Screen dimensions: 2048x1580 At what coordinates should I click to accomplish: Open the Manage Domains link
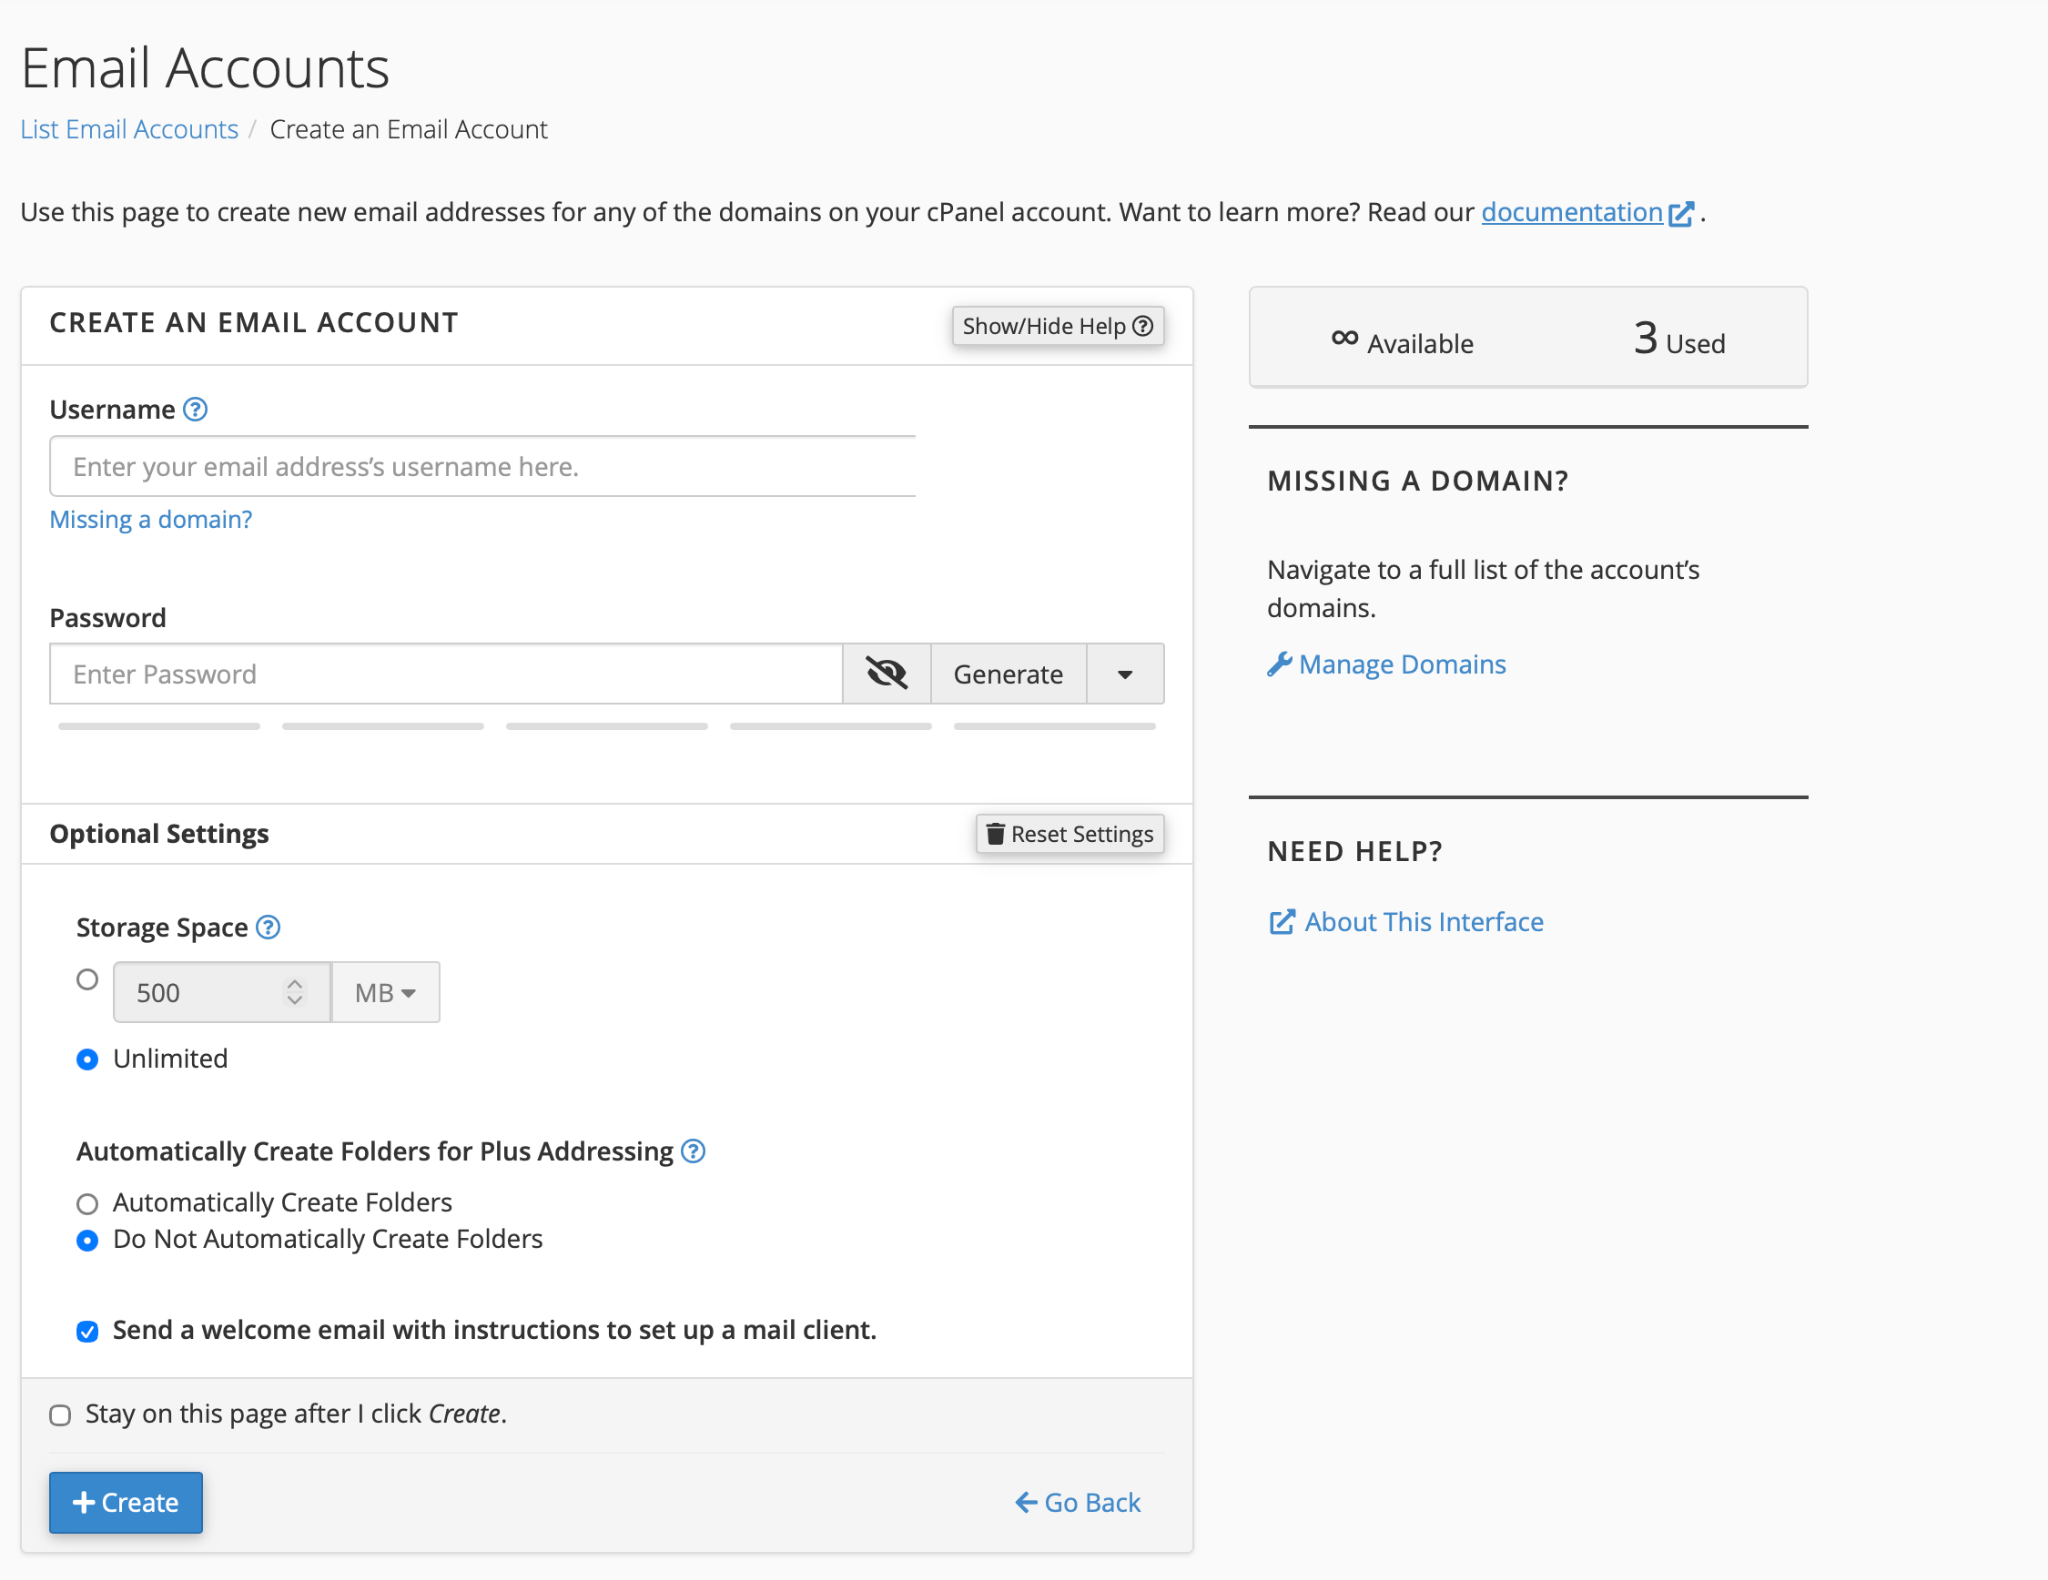(x=1402, y=664)
